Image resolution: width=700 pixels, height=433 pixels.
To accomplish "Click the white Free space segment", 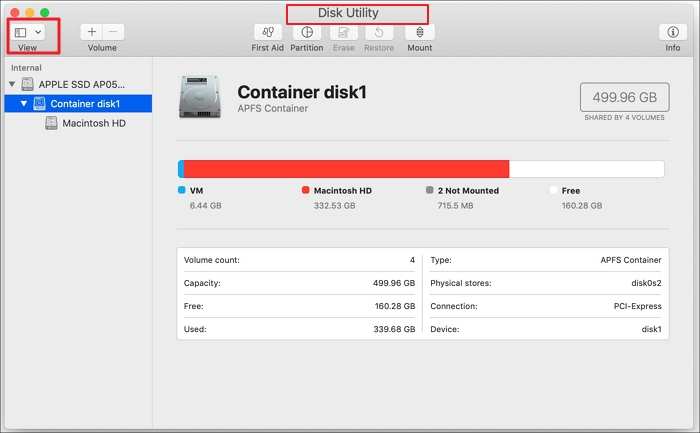I will point(587,169).
